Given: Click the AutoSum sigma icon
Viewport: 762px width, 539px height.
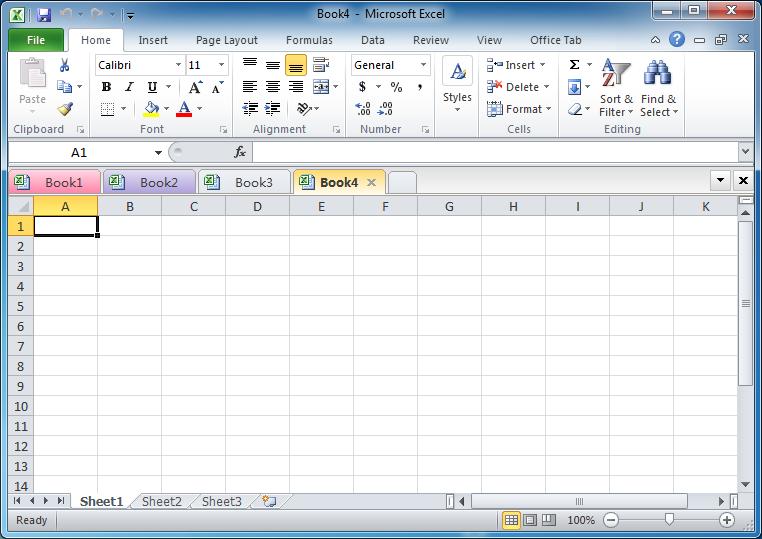Looking at the screenshot, I should 575,65.
